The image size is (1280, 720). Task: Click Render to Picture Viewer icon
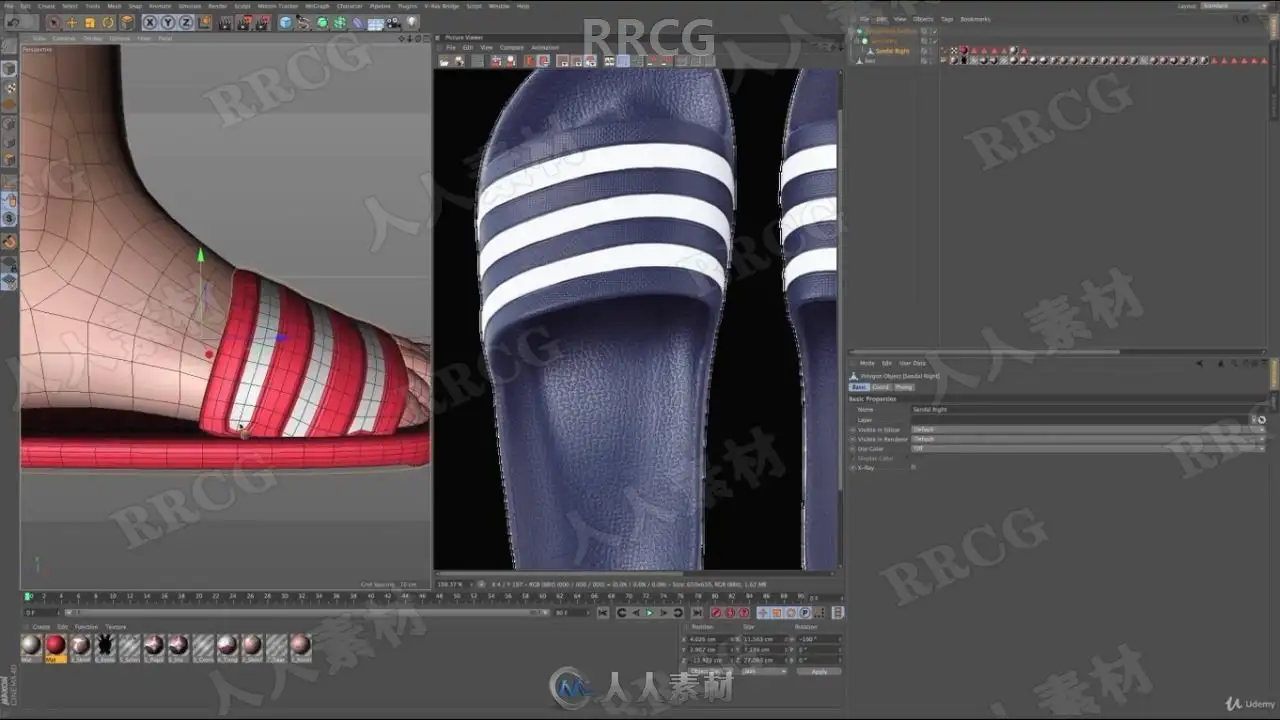coord(244,22)
